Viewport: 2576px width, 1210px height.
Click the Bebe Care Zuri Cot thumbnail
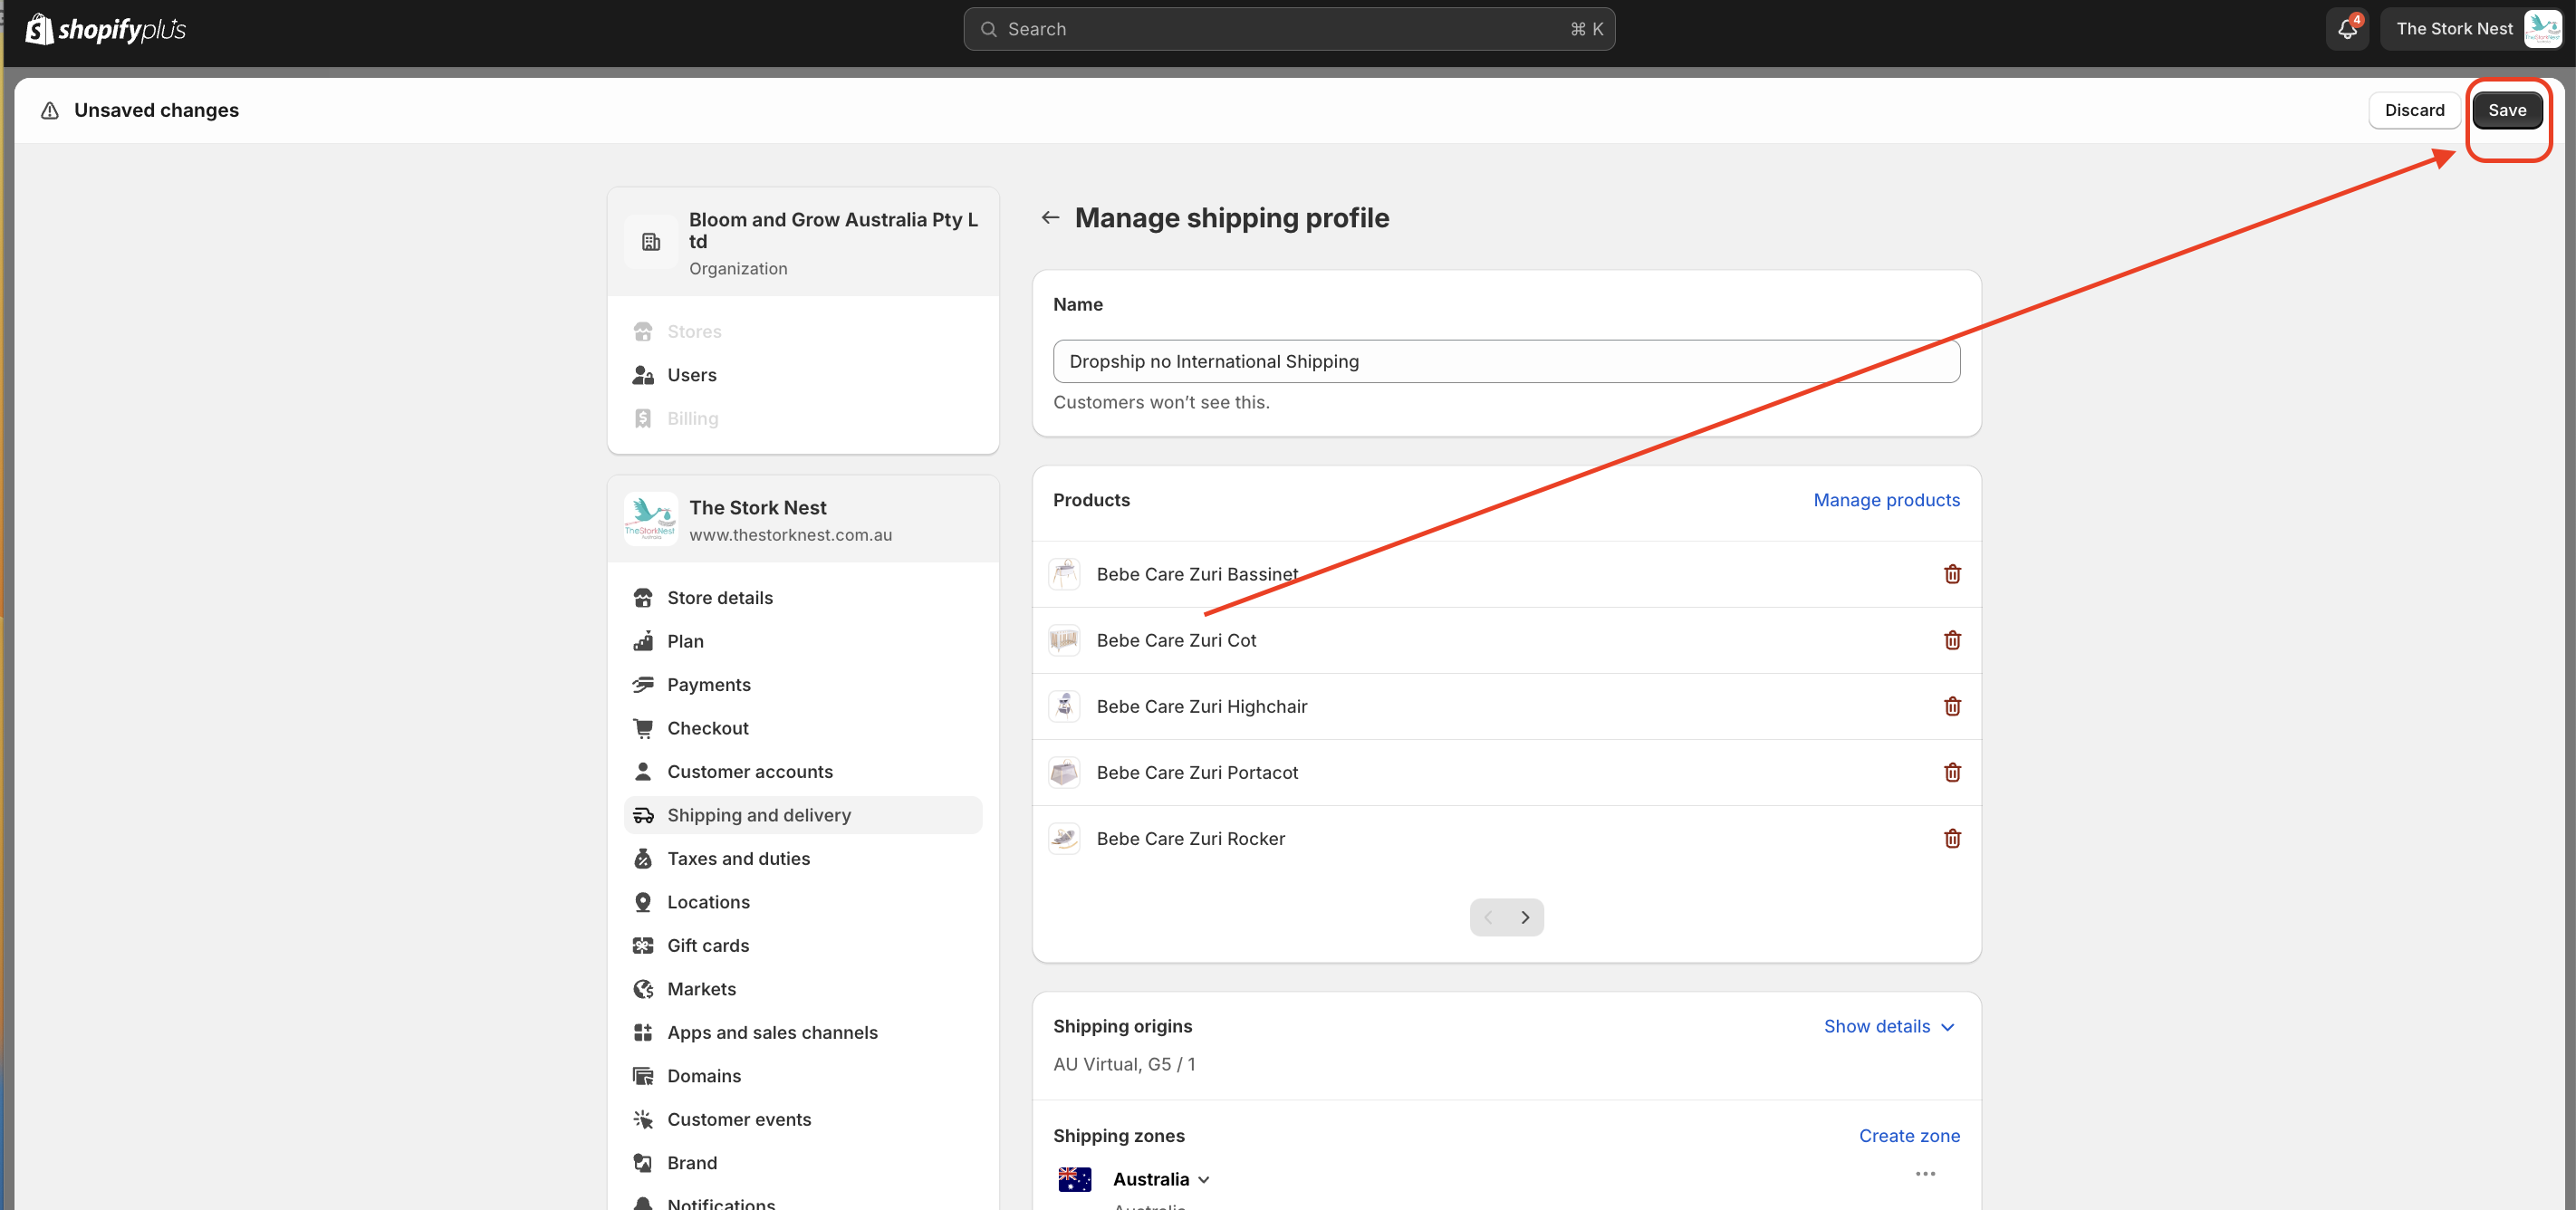1064,640
